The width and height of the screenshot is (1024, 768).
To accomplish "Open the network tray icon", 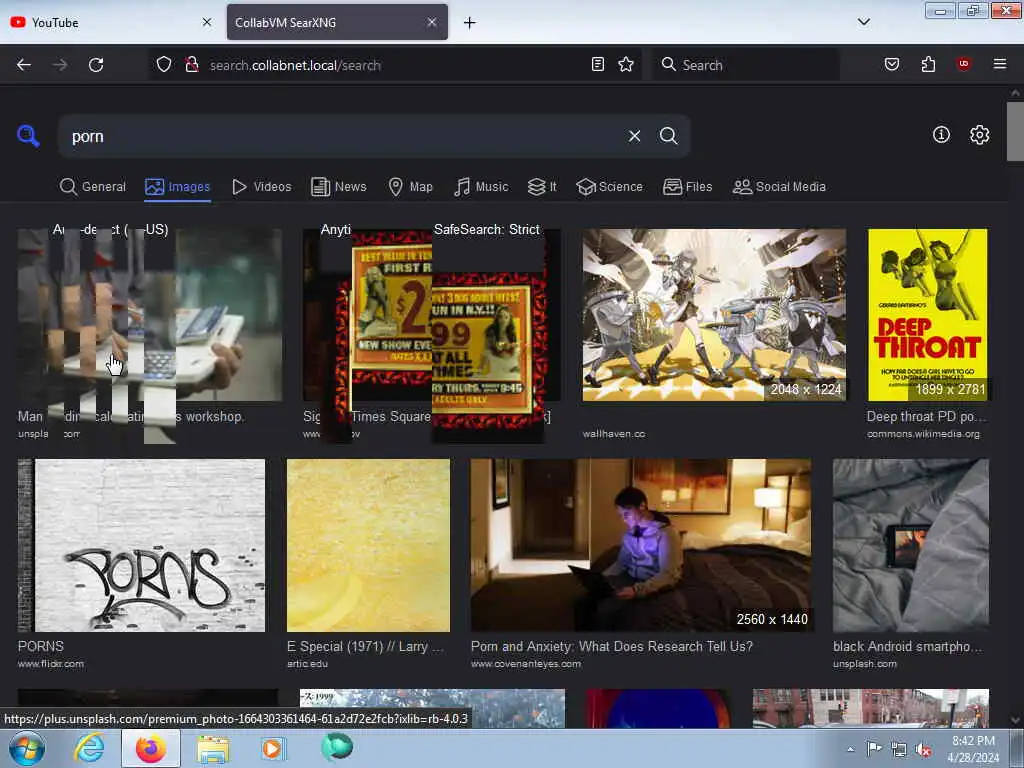I will (x=899, y=750).
